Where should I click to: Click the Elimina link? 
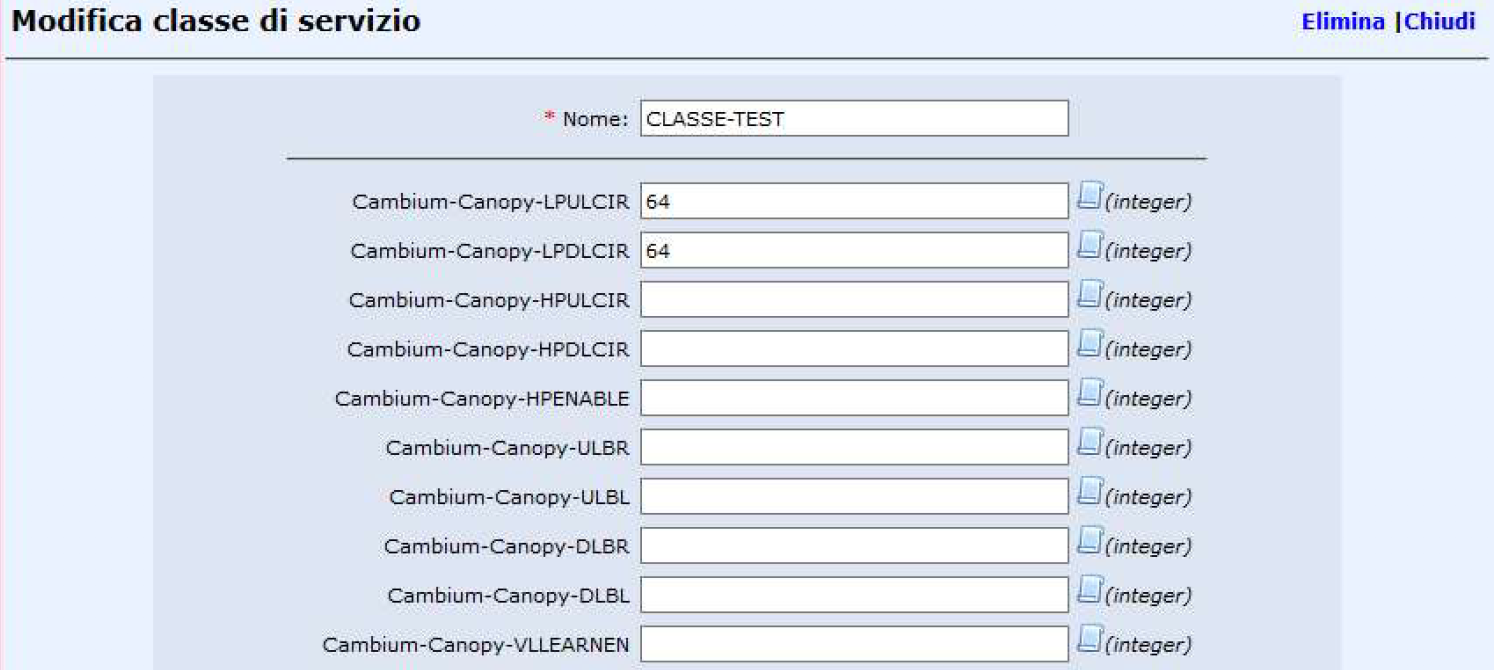click(x=1342, y=22)
